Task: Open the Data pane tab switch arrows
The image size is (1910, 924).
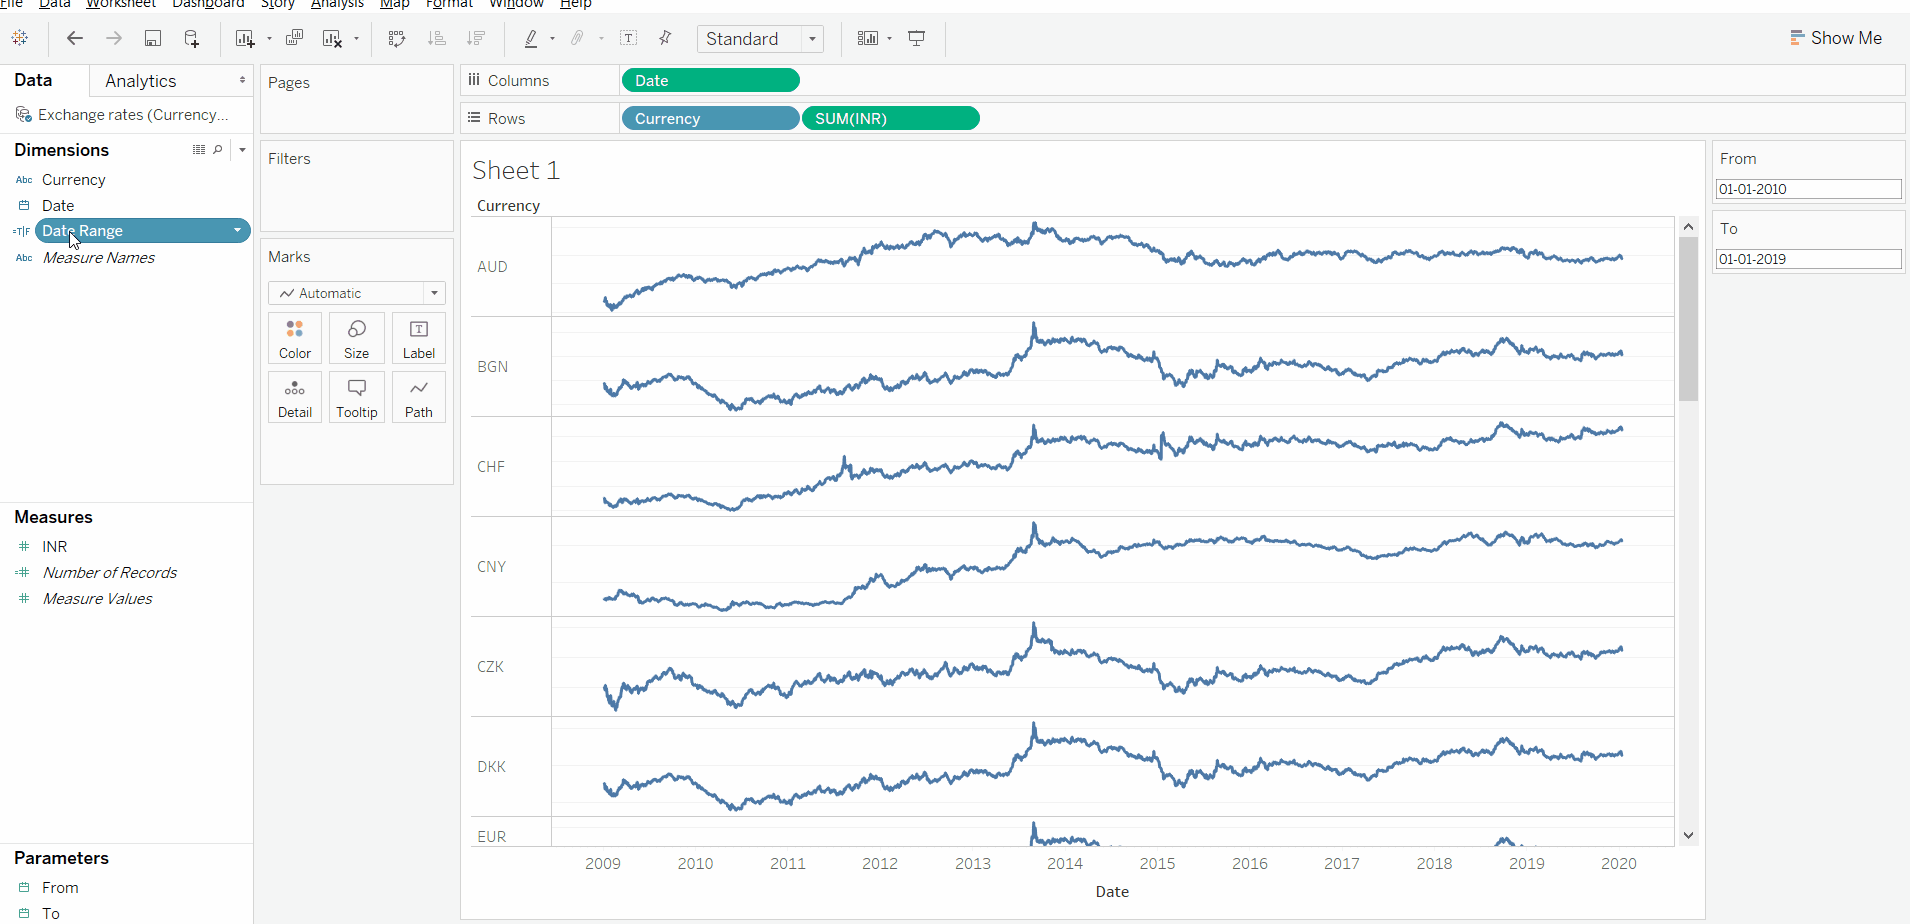Action: pyautogui.click(x=242, y=80)
